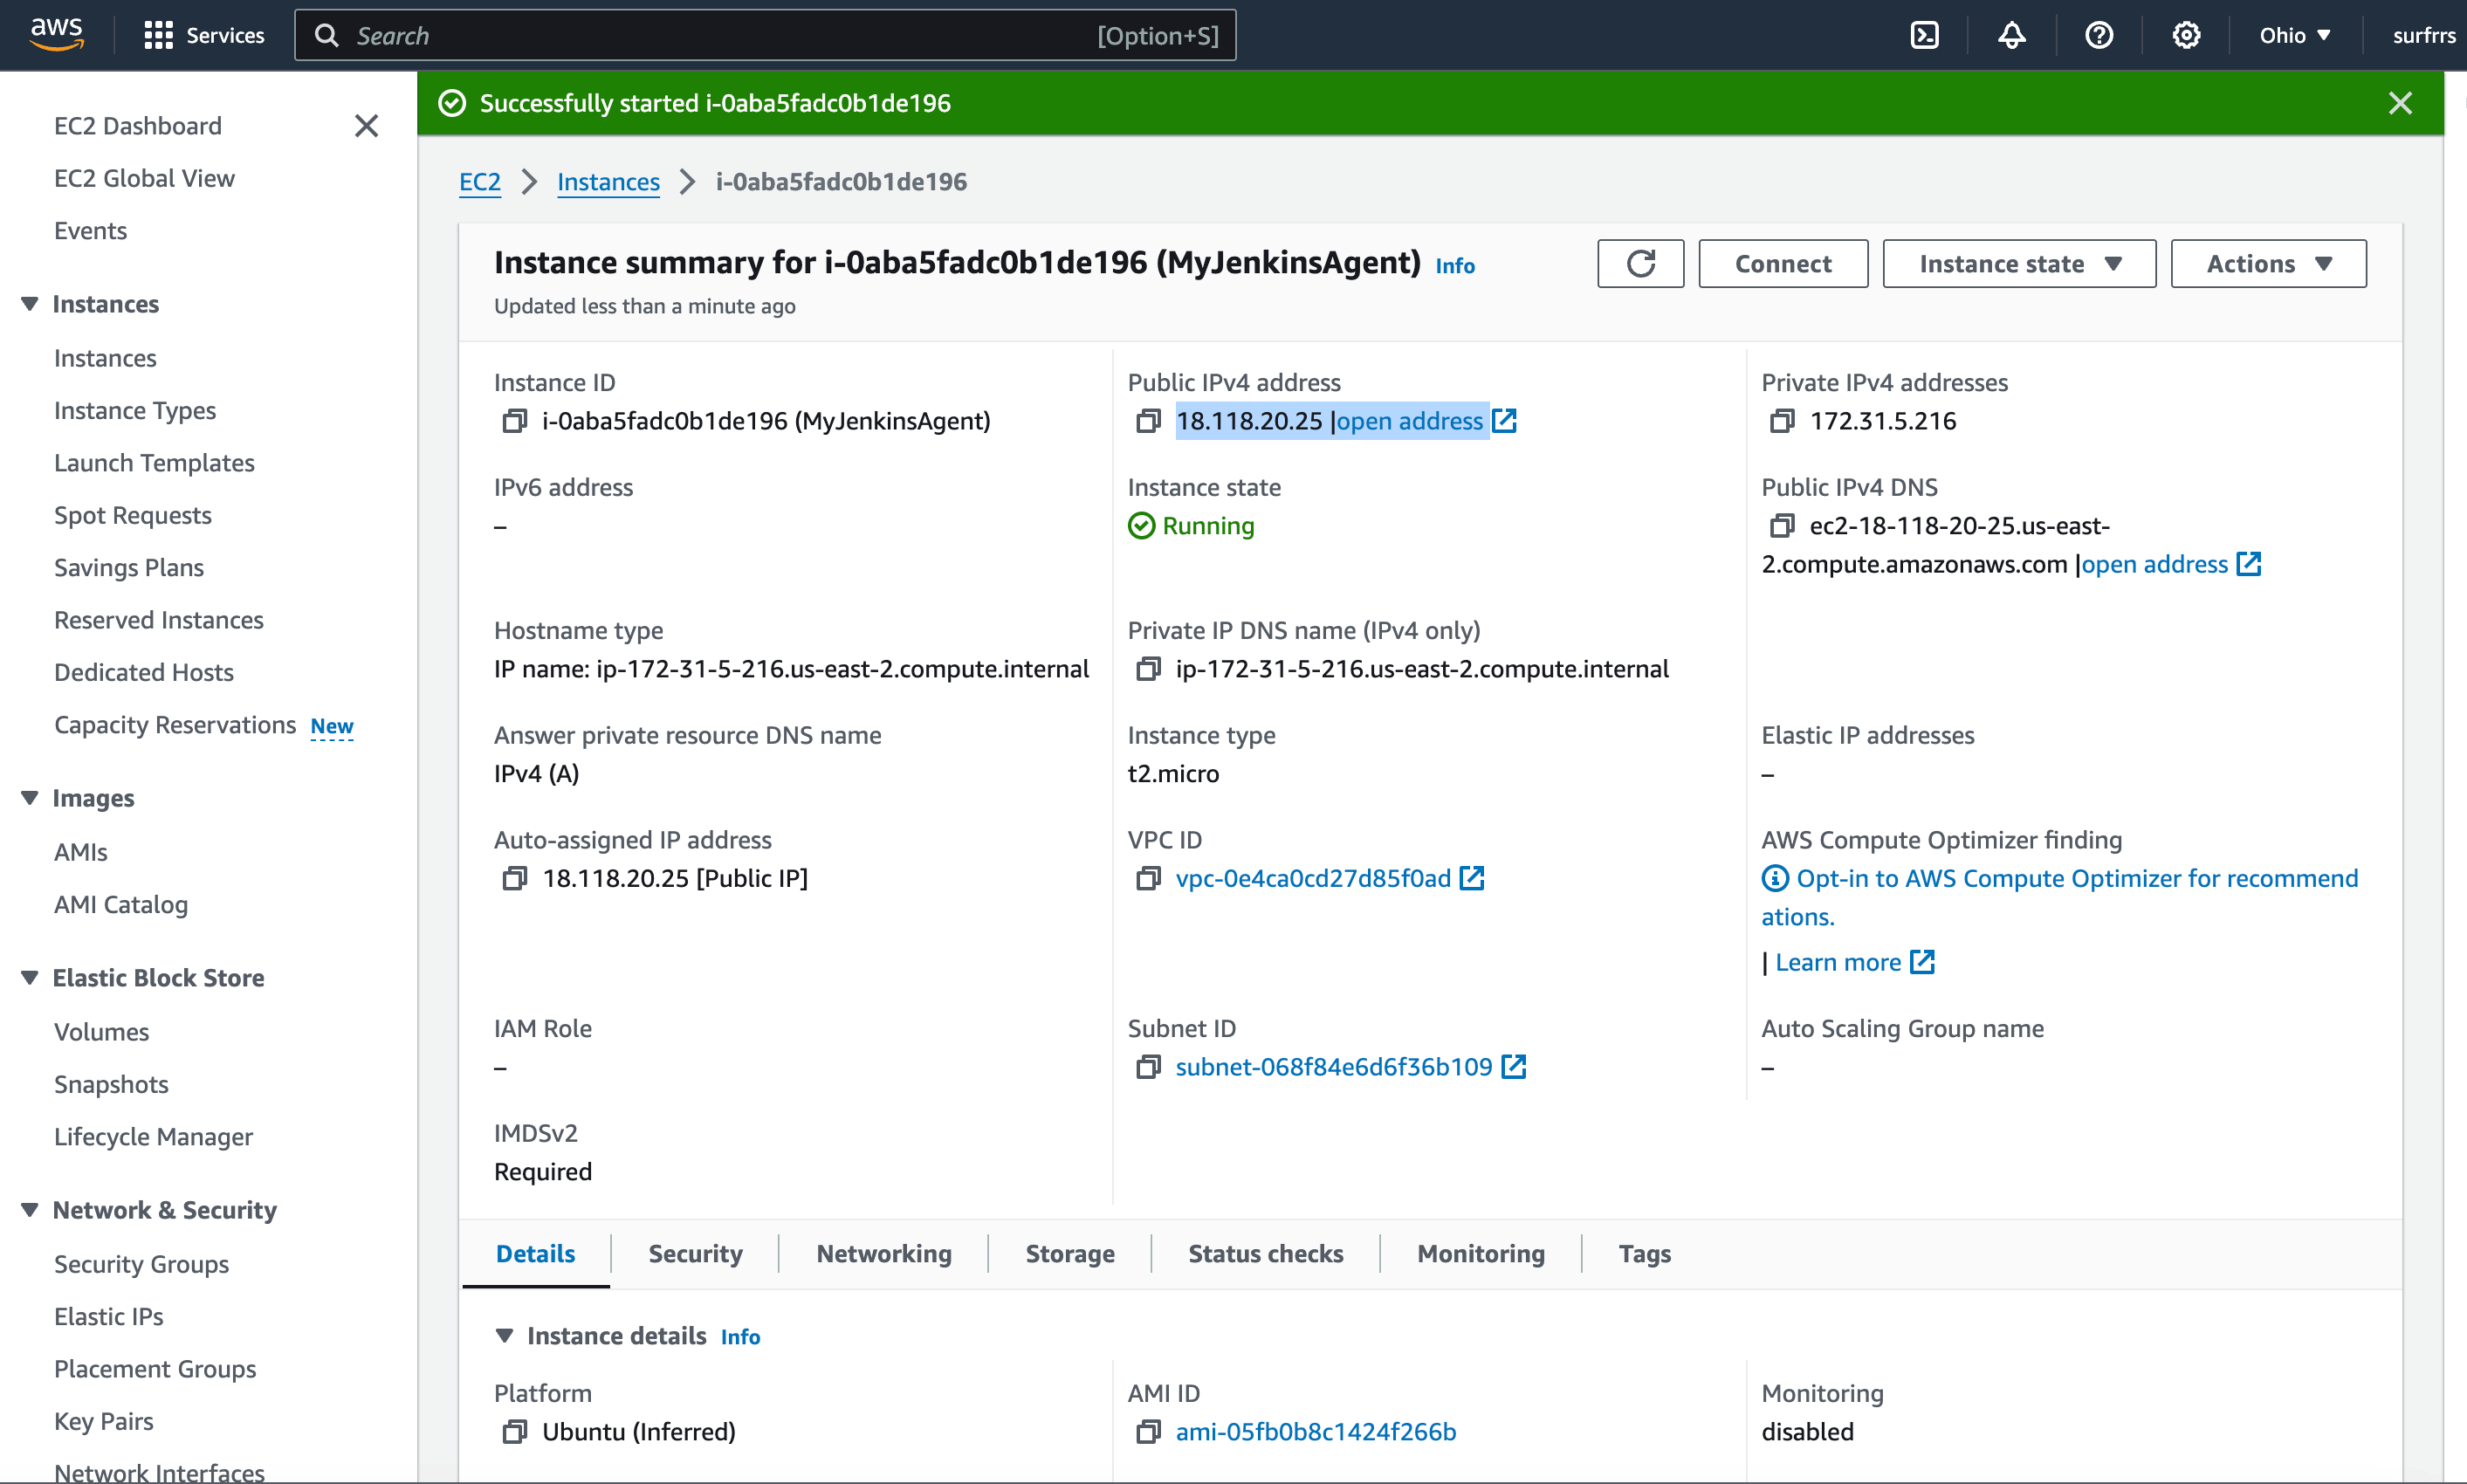Screen dimensions: 2467x1484
Task: Collapse the Elastic Block Store section
Action: (x=30, y=977)
